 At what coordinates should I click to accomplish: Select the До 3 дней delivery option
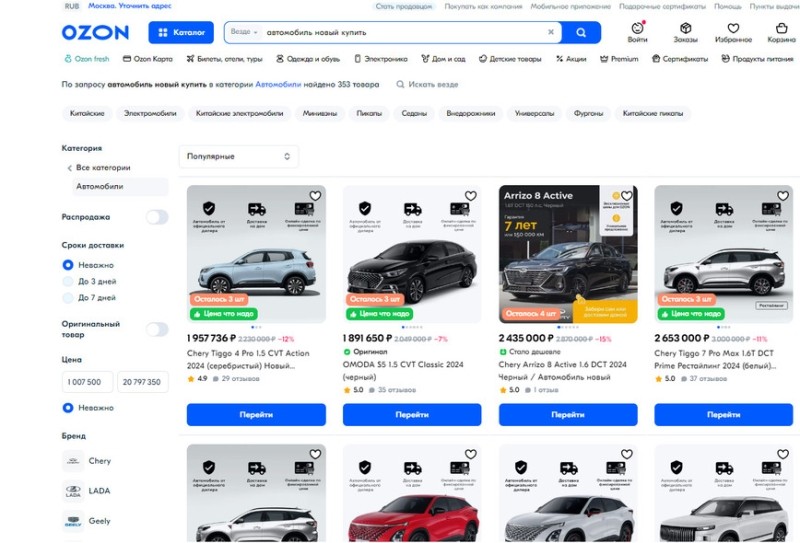(x=68, y=281)
